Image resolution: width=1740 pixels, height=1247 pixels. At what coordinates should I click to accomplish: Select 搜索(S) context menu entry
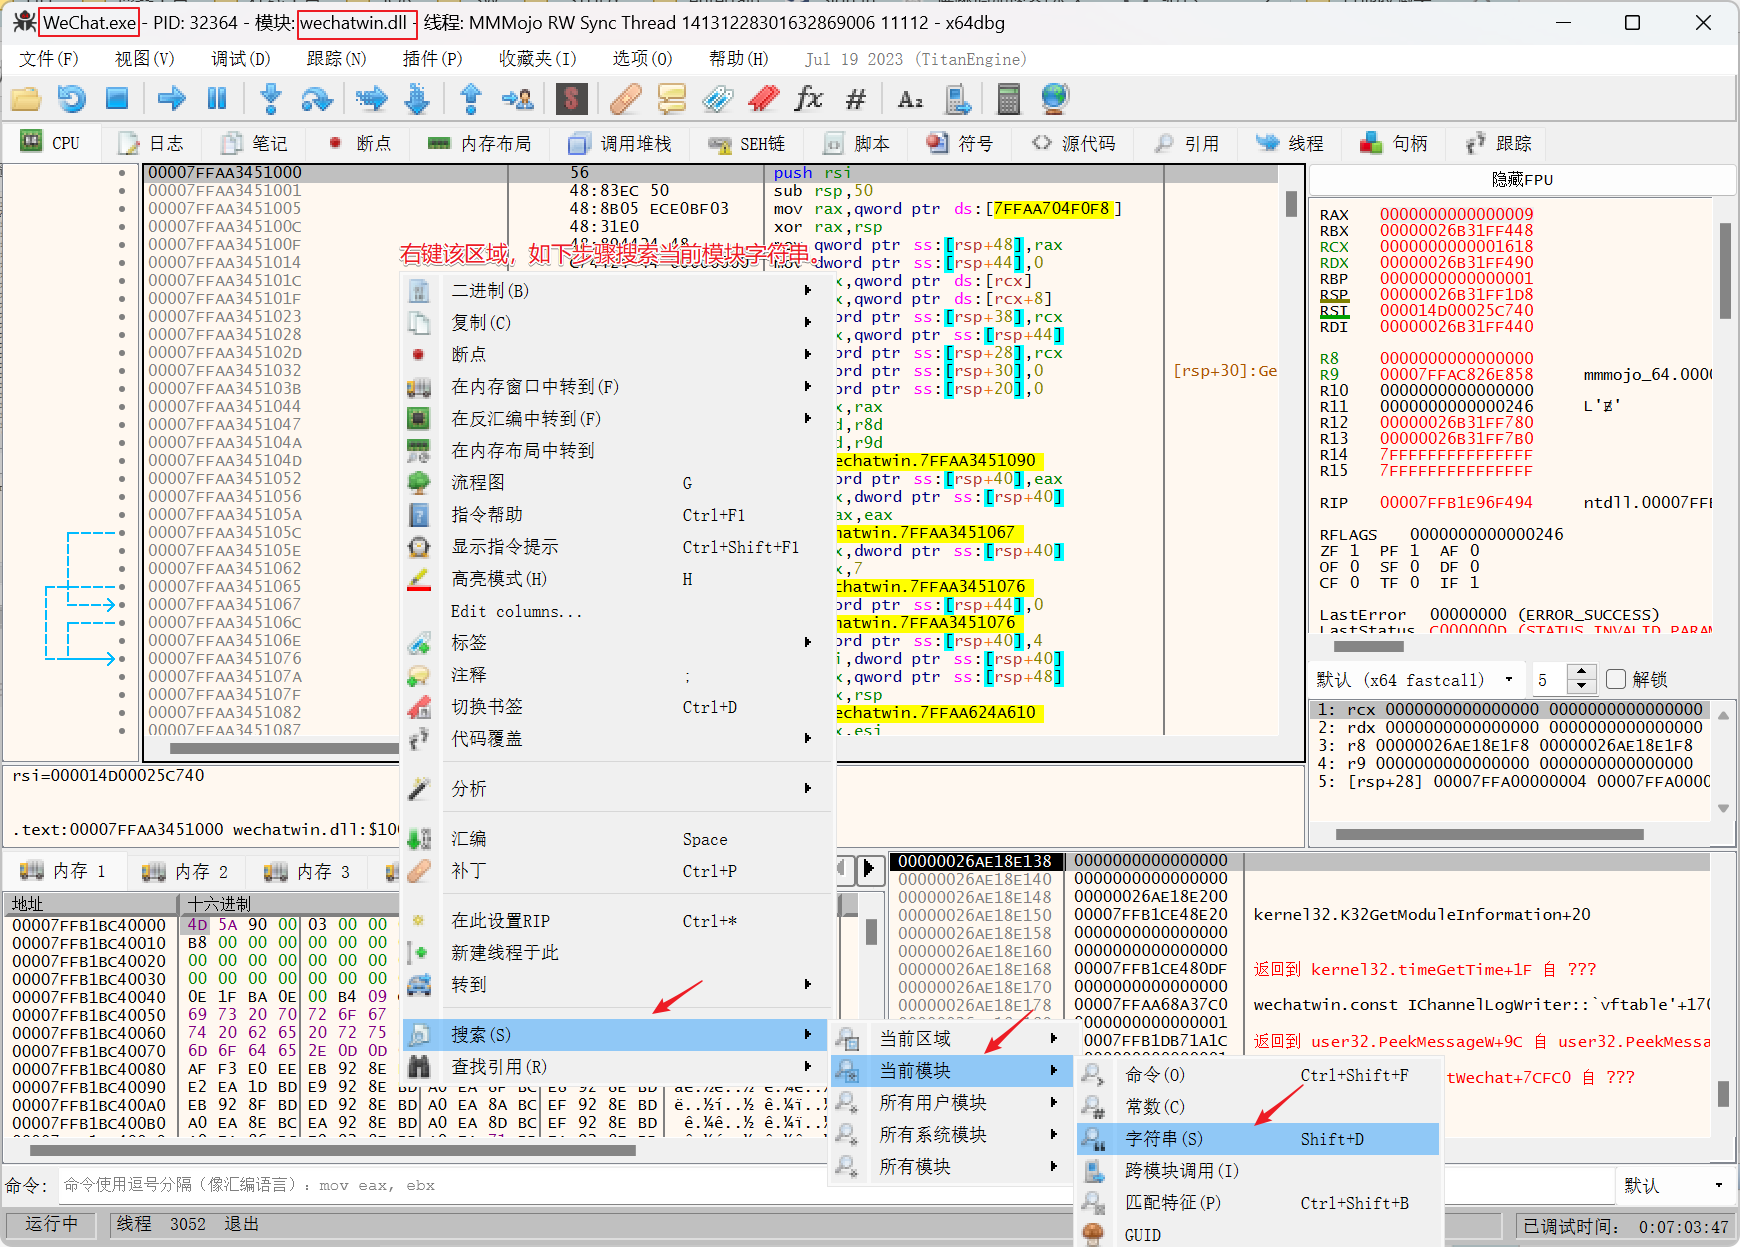[x=617, y=1035]
